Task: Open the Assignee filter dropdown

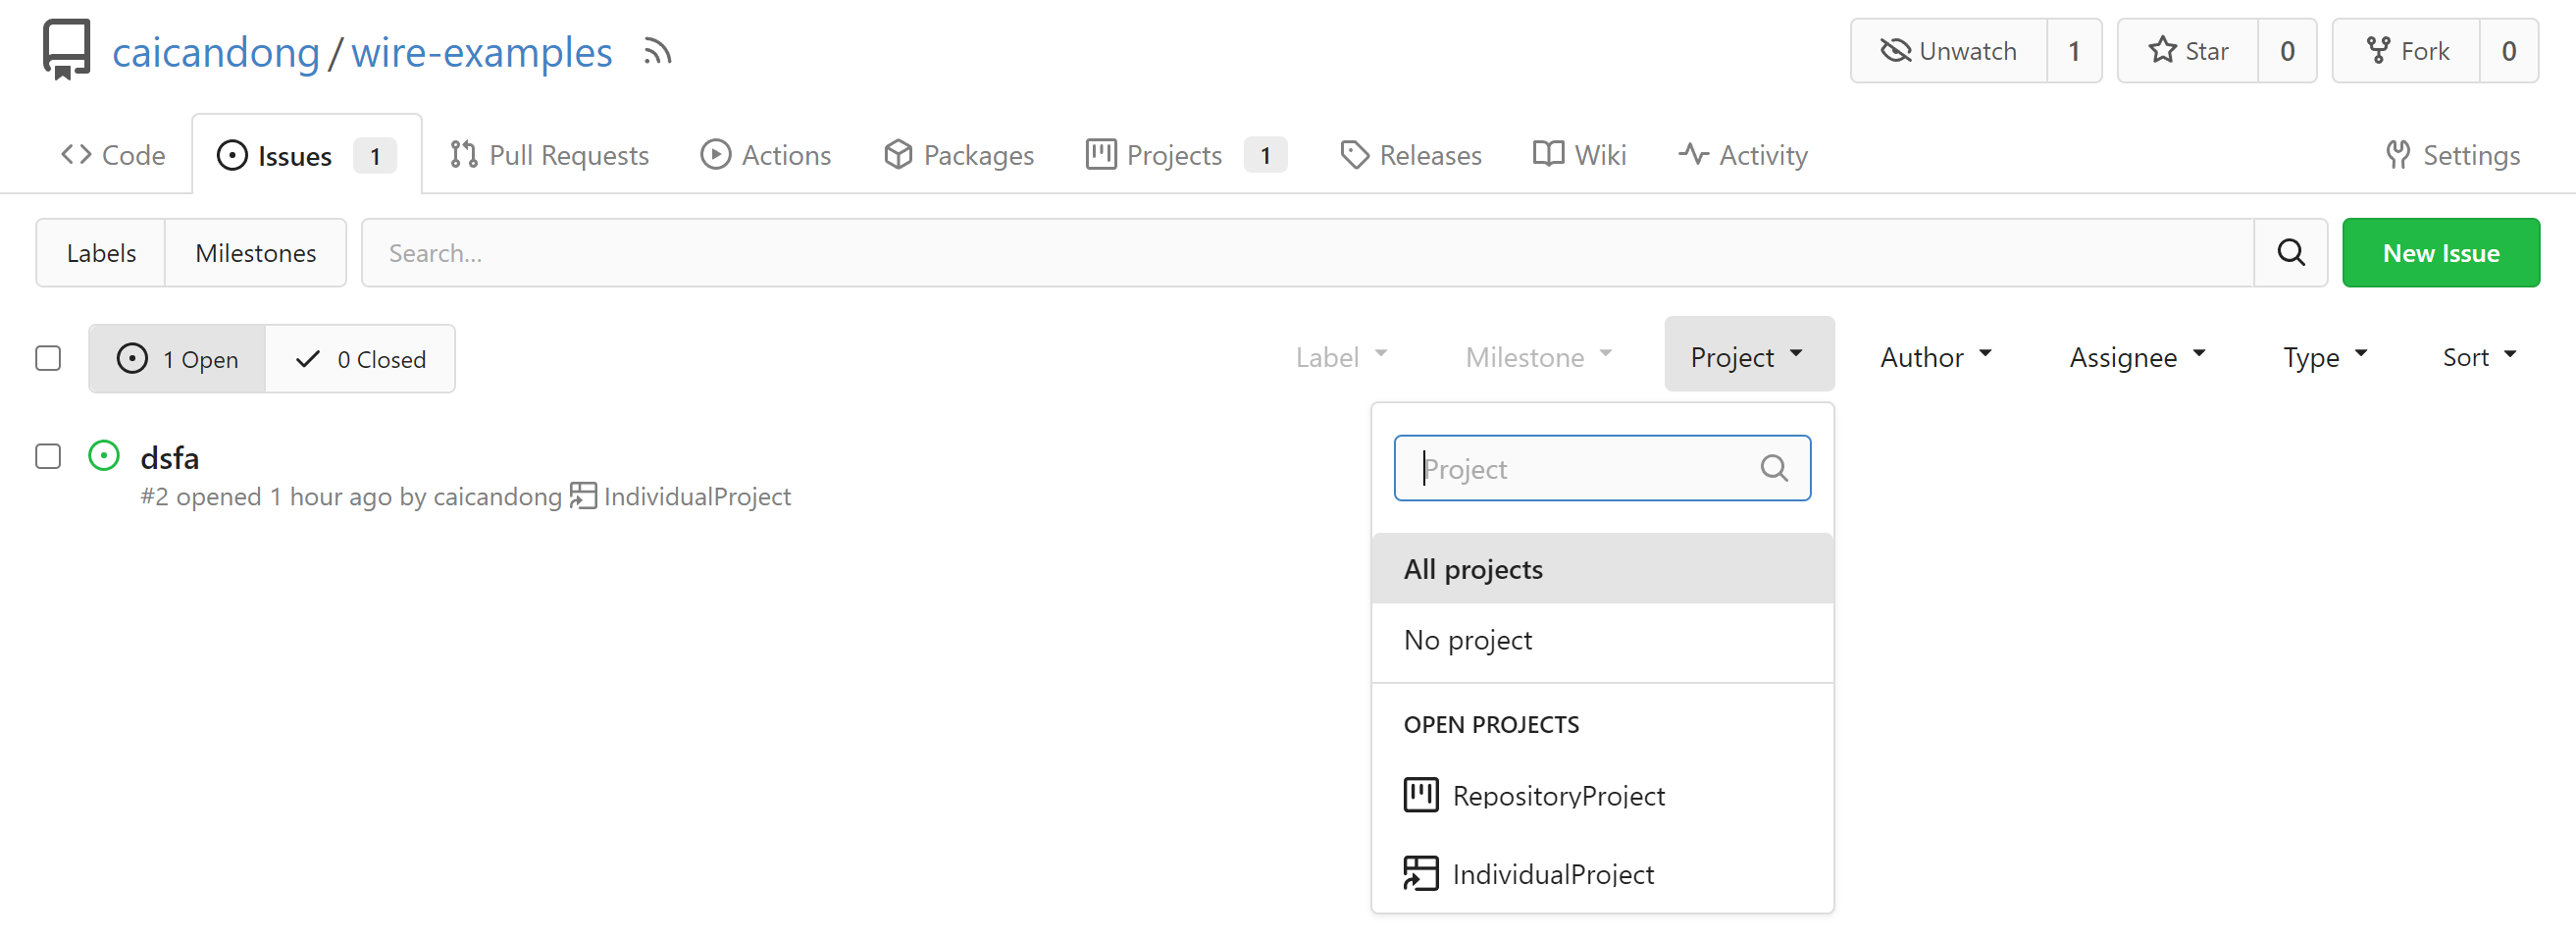Action: coord(2136,357)
